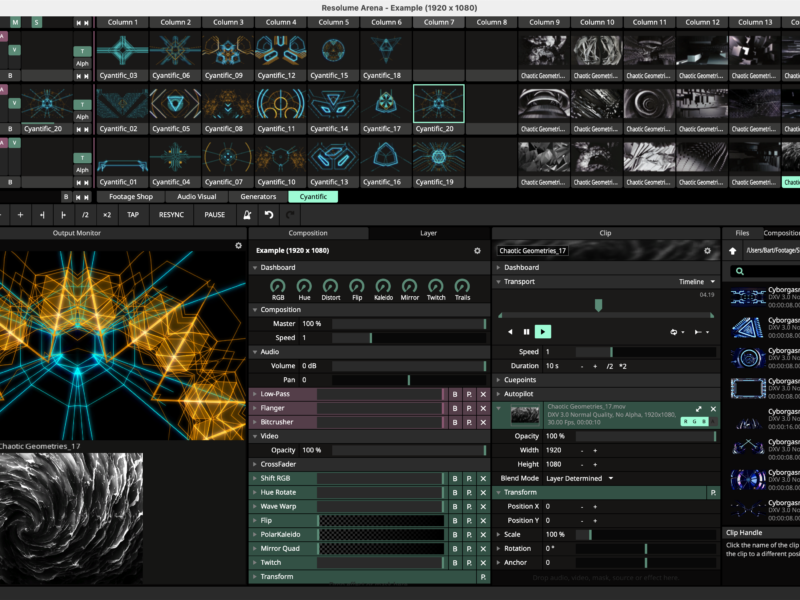The height and width of the screenshot is (600, 800).
Task: Click the Composition Master slider
Action: click(x=408, y=324)
